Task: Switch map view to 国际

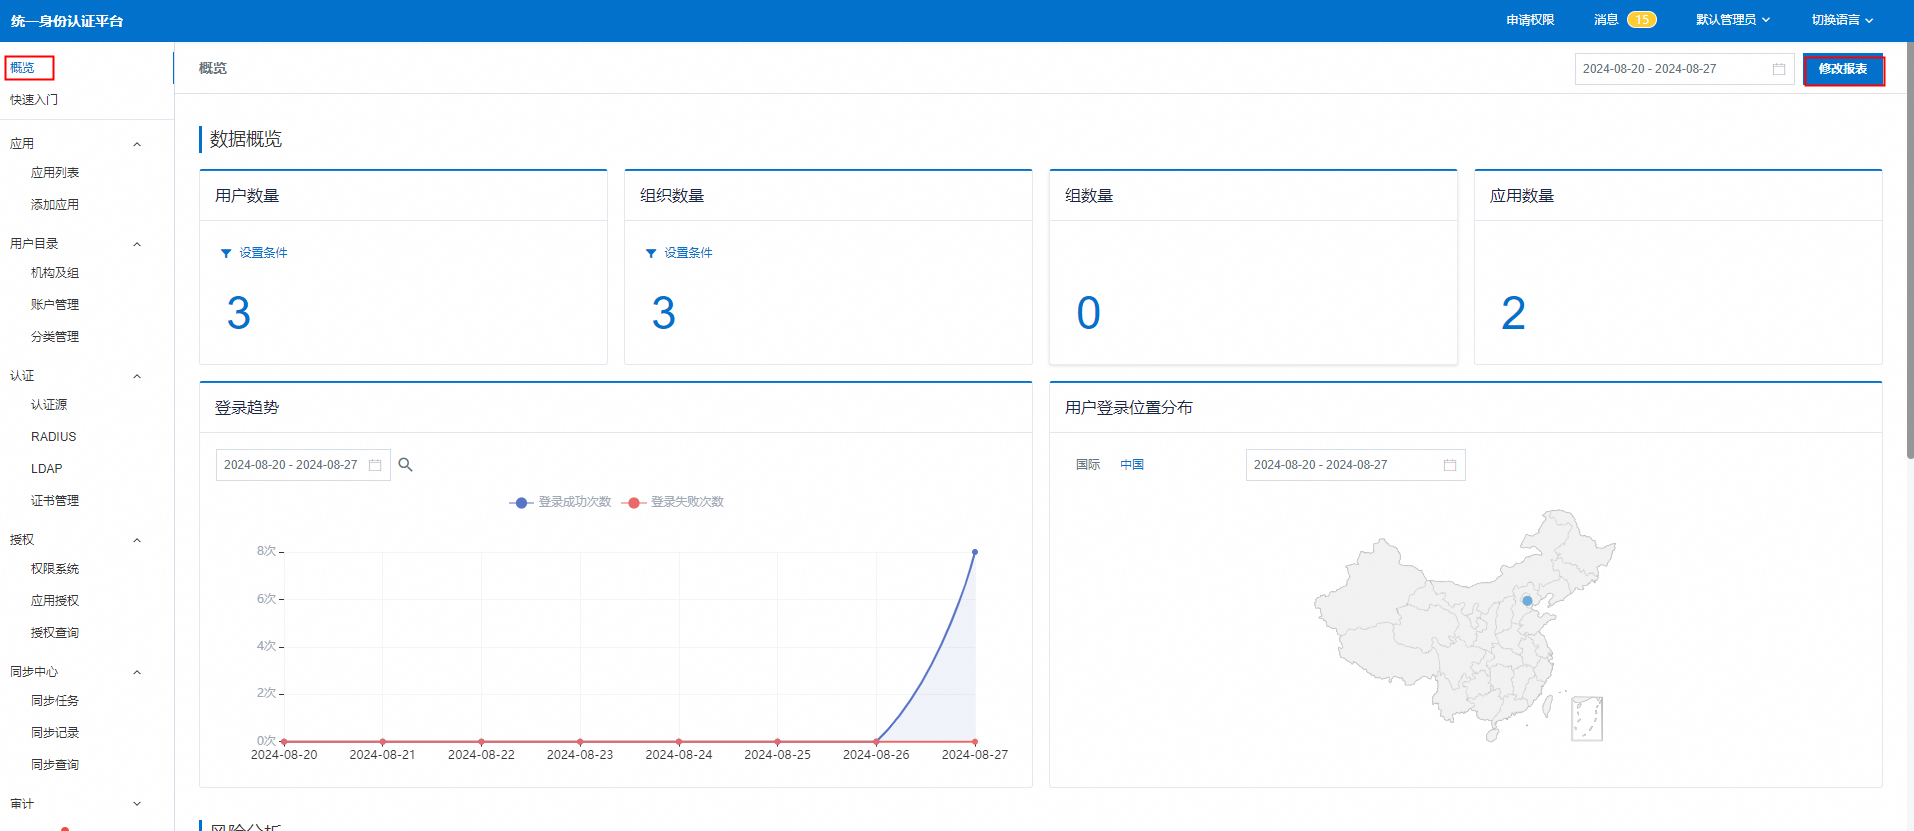Action: pos(1087,465)
